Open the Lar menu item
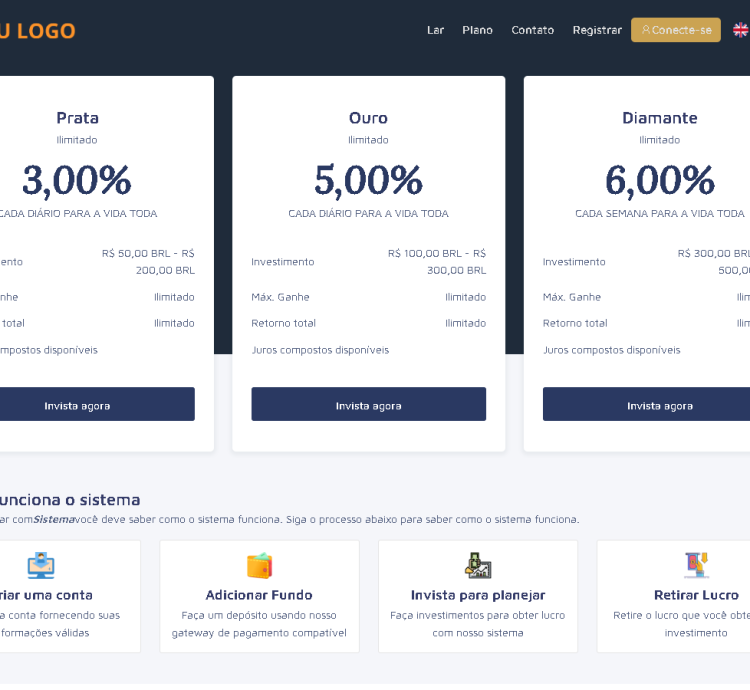 (435, 30)
